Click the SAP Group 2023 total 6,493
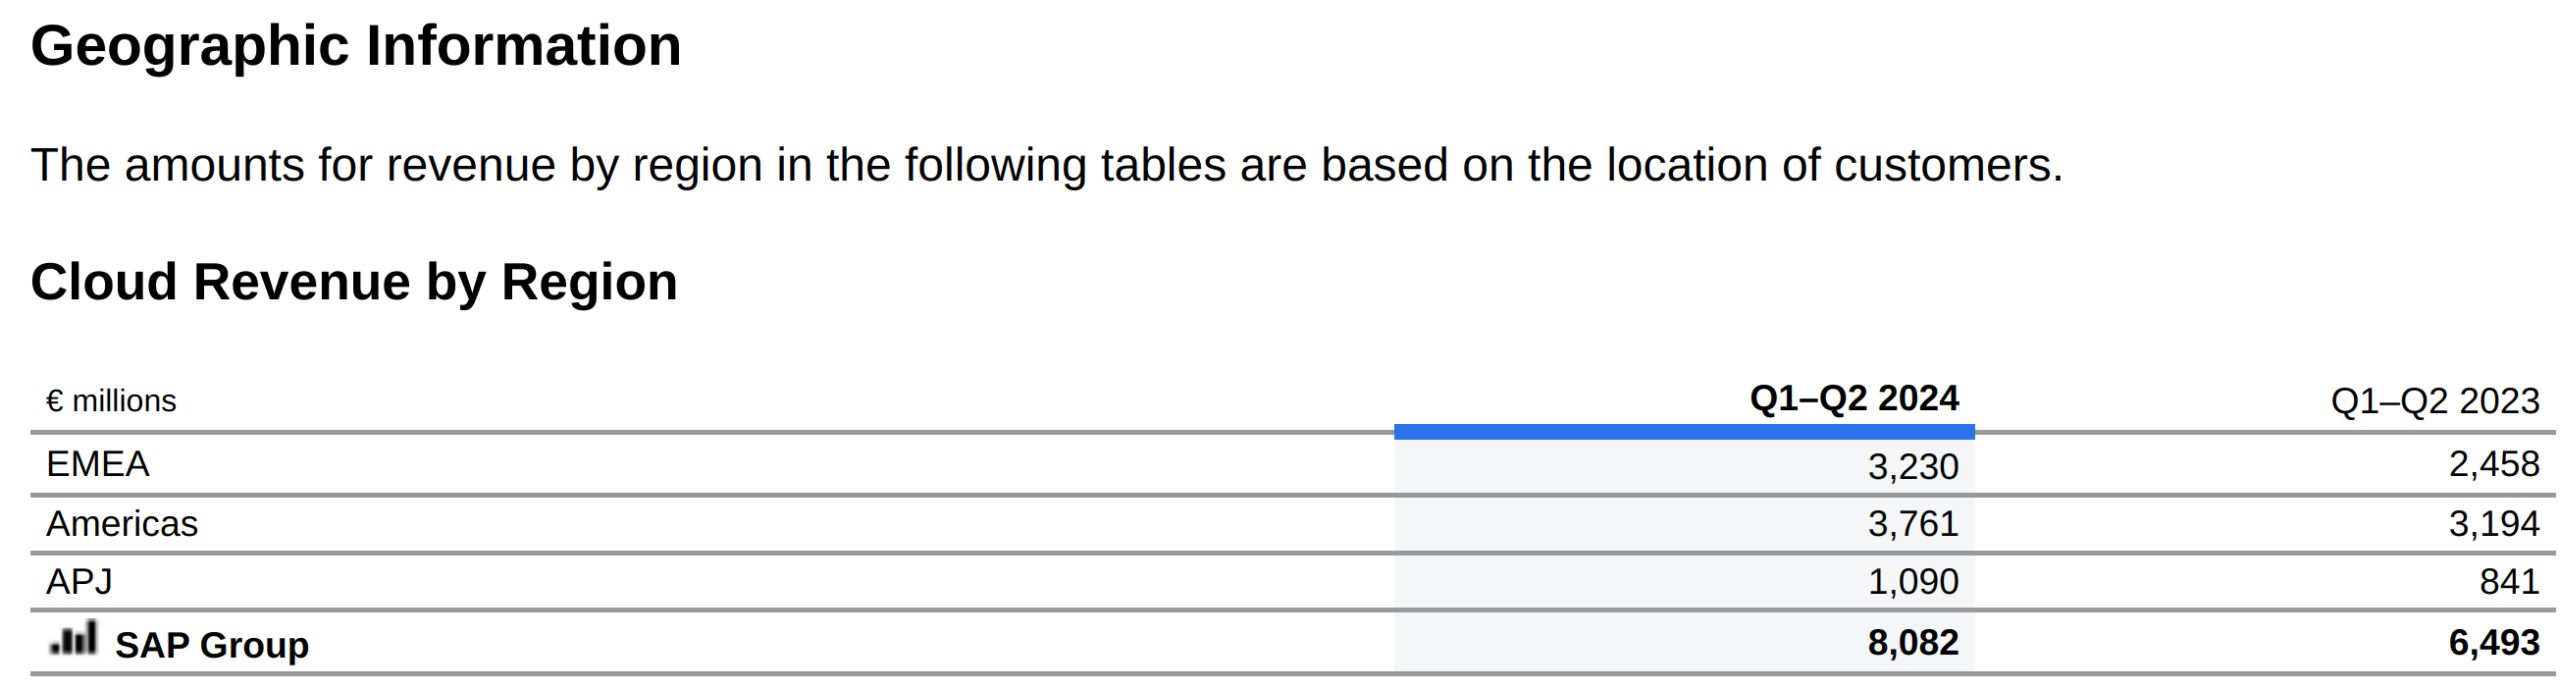2560x689 pixels. click(x=2493, y=643)
